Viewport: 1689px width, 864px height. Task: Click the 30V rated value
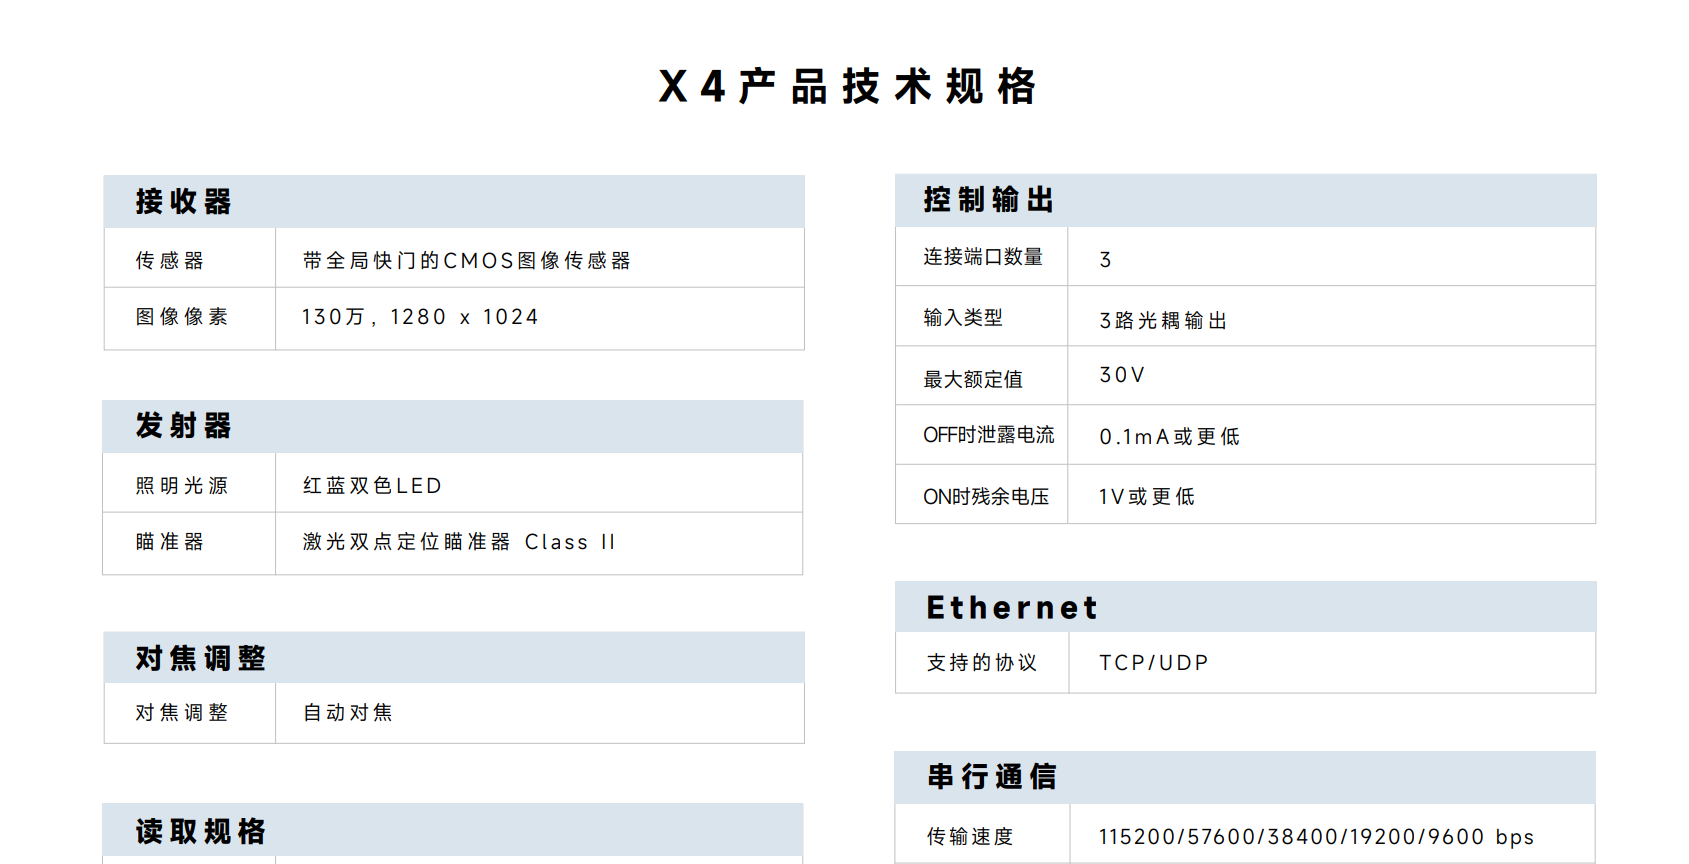(1122, 375)
